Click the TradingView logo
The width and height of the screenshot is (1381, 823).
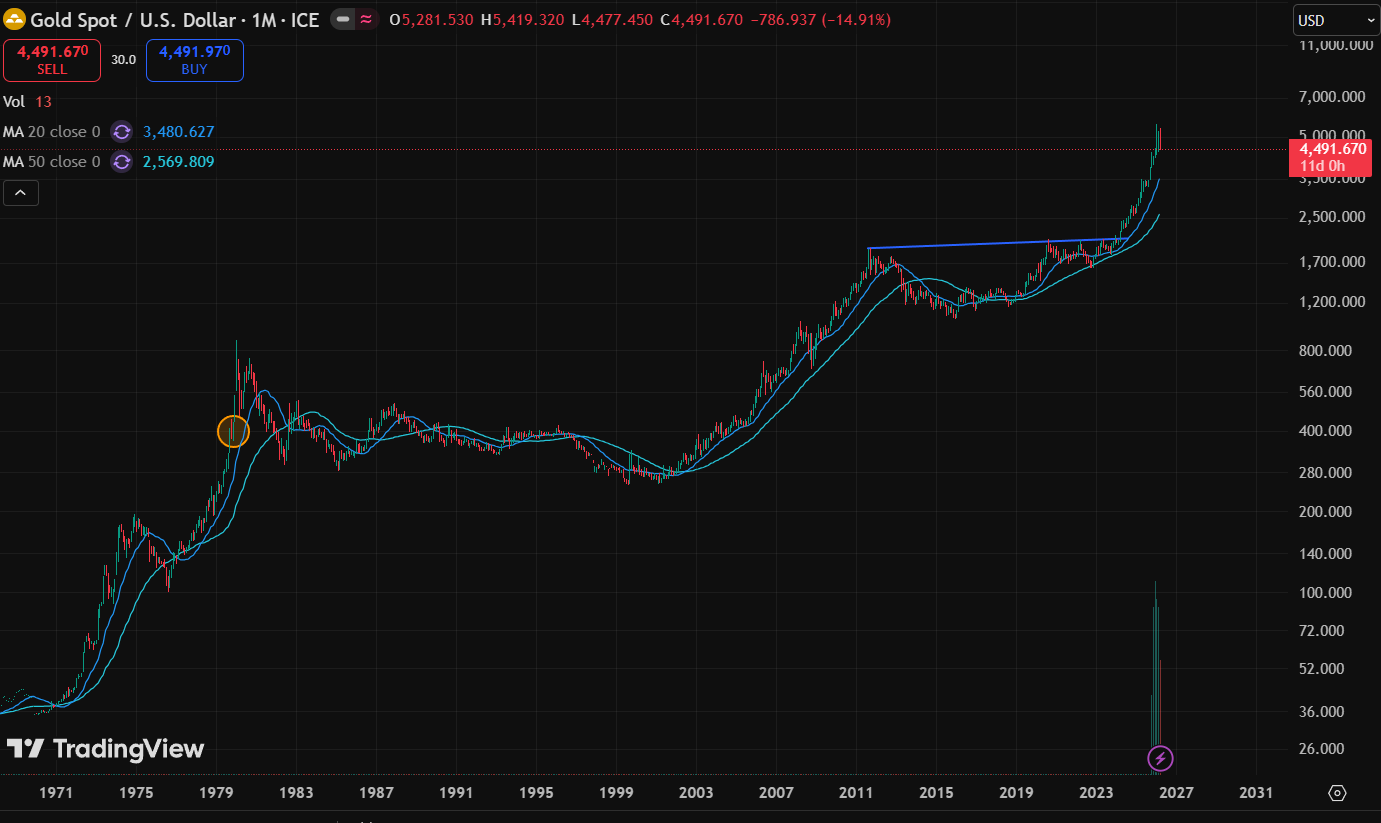point(105,749)
